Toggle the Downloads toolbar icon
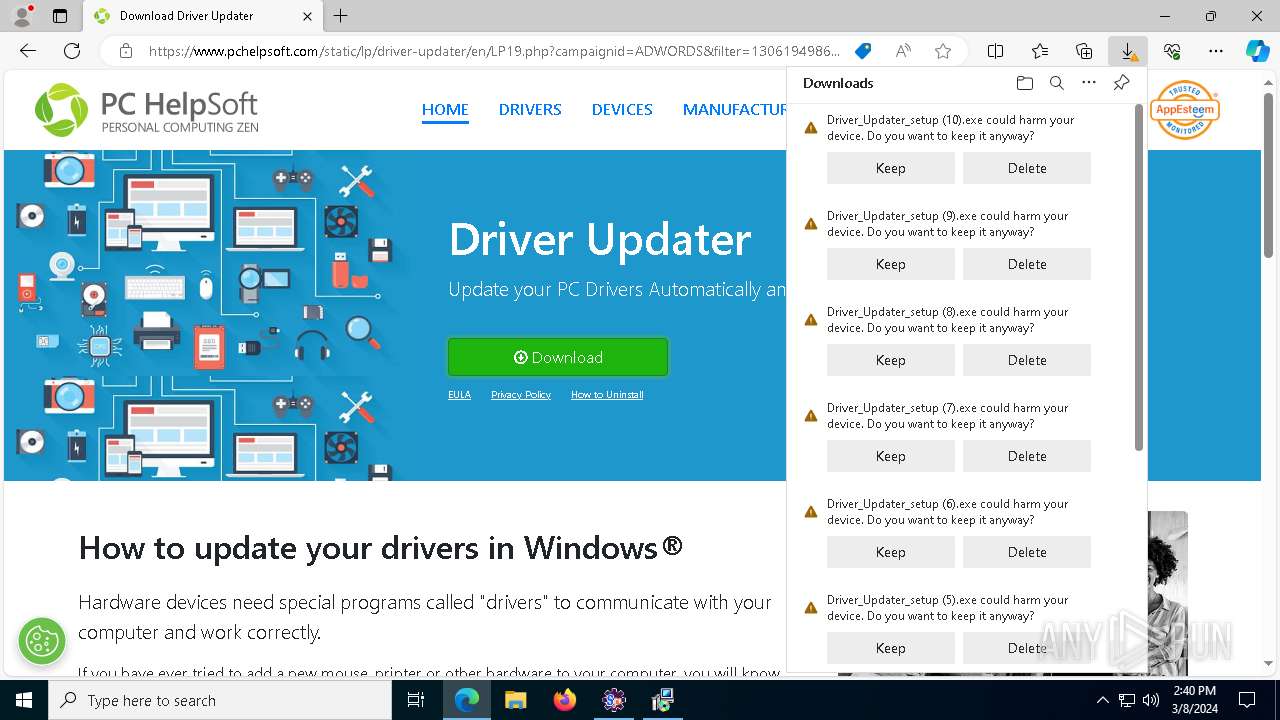 pos(1128,51)
